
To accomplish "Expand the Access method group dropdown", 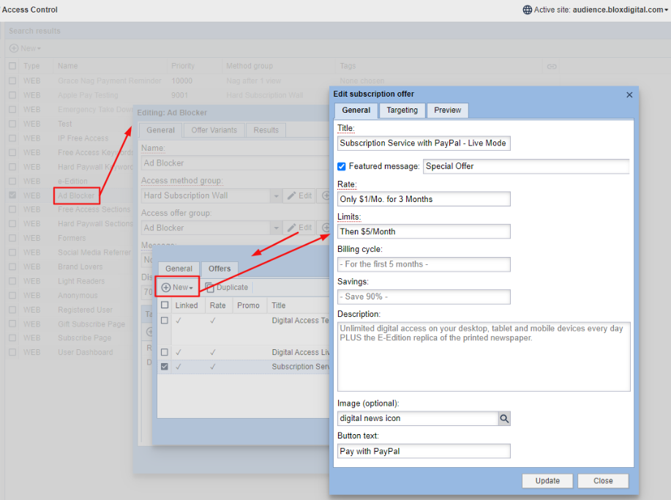I will (274, 196).
